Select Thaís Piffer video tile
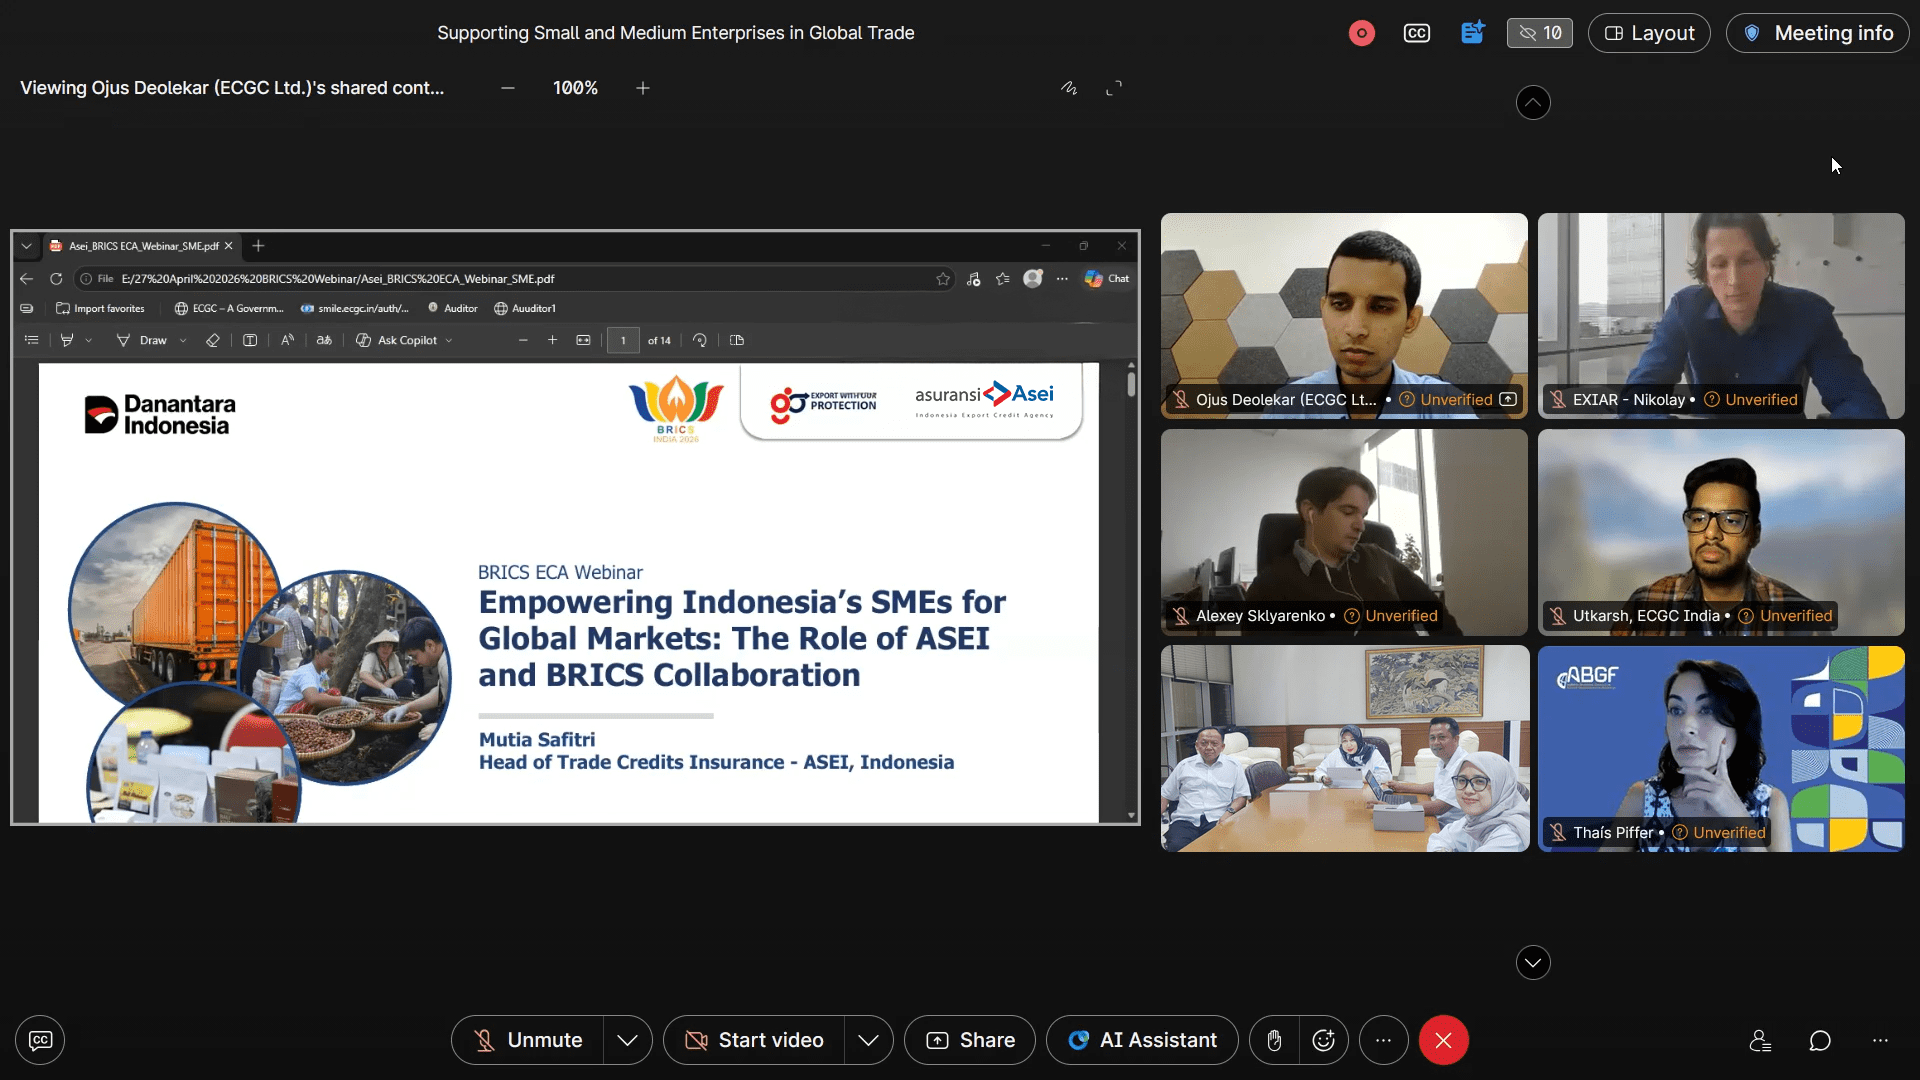The width and height of the screenshot is (1920, 1080). click(1721, 749)
